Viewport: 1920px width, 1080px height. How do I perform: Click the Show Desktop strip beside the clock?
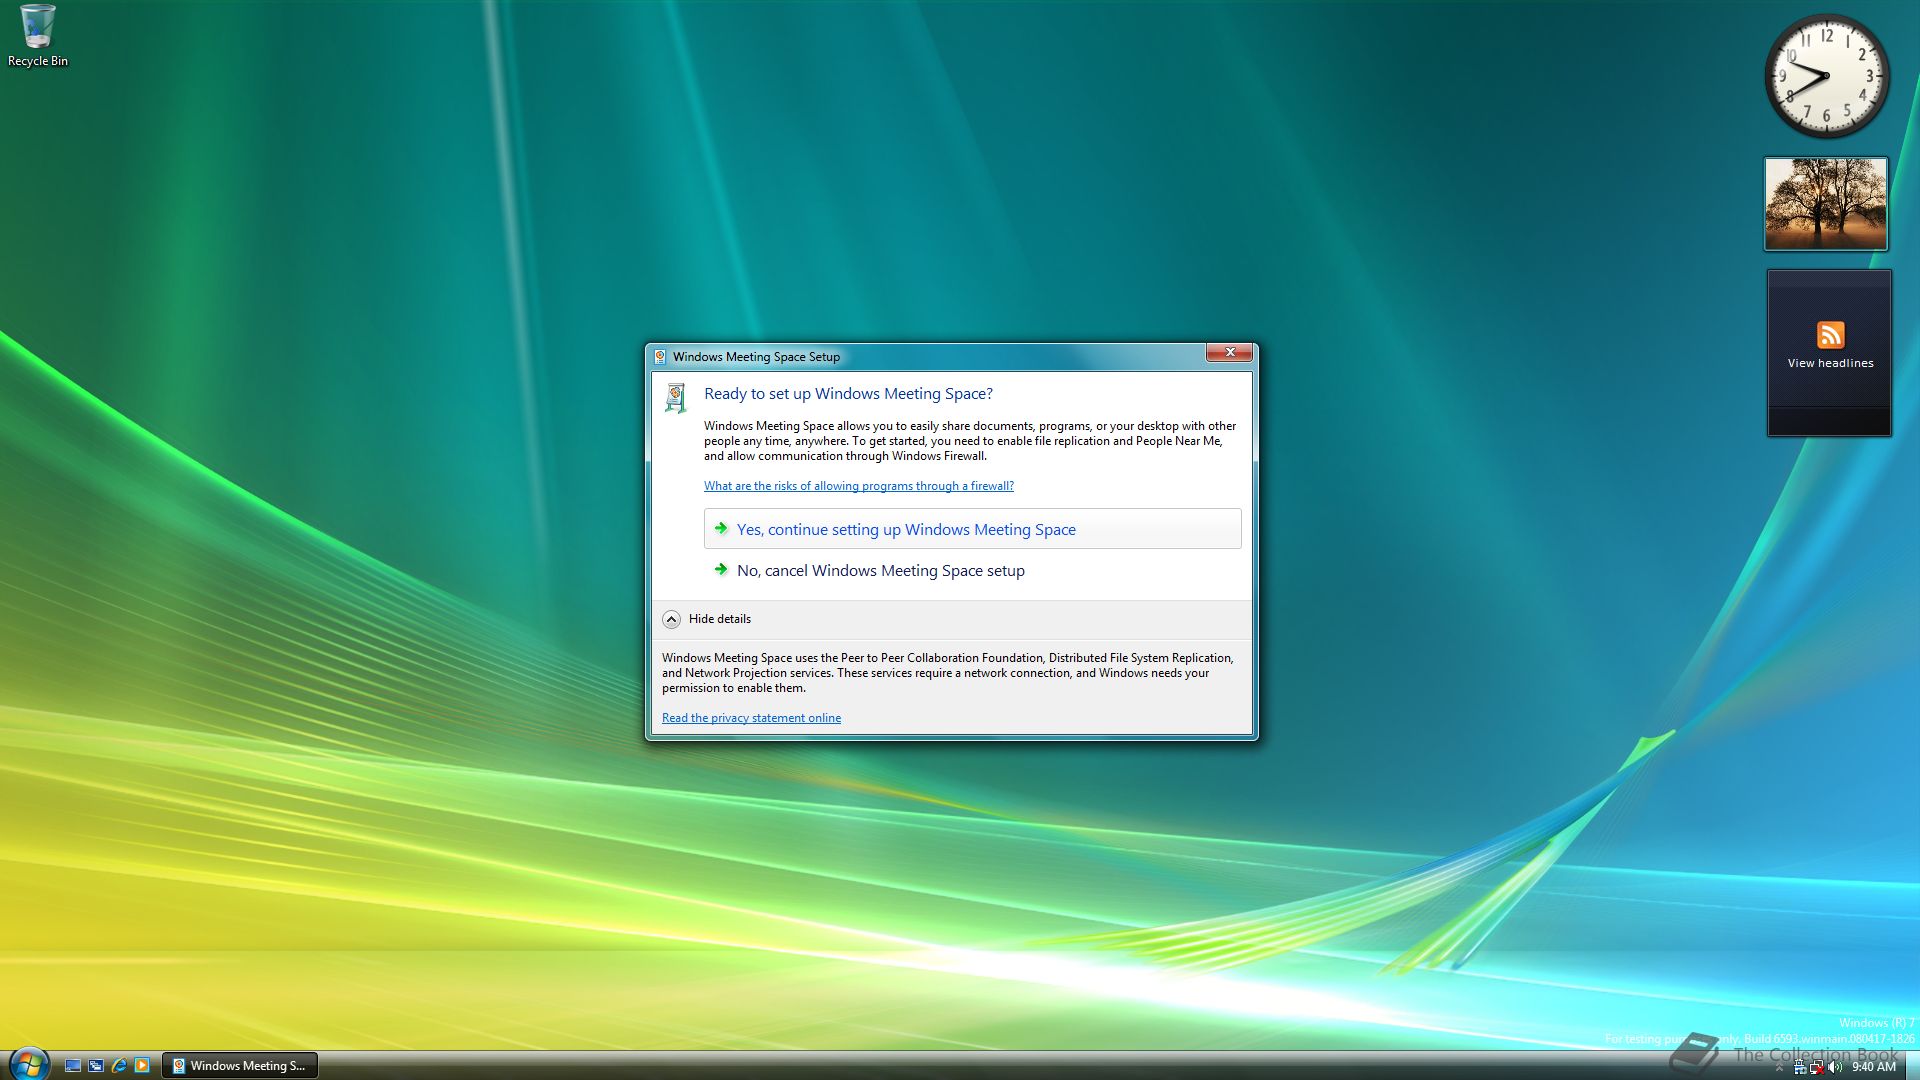(1913, 1066)
